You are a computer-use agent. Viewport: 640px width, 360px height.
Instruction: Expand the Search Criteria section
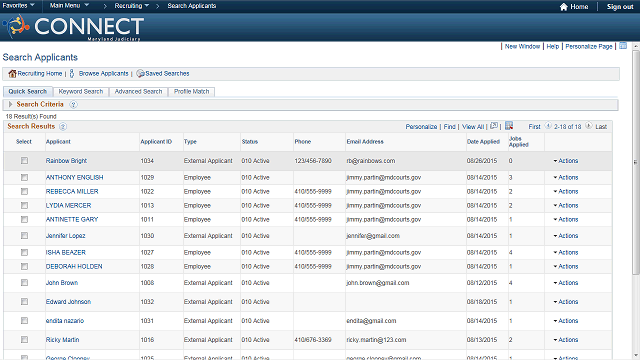(x=11, y=104)
